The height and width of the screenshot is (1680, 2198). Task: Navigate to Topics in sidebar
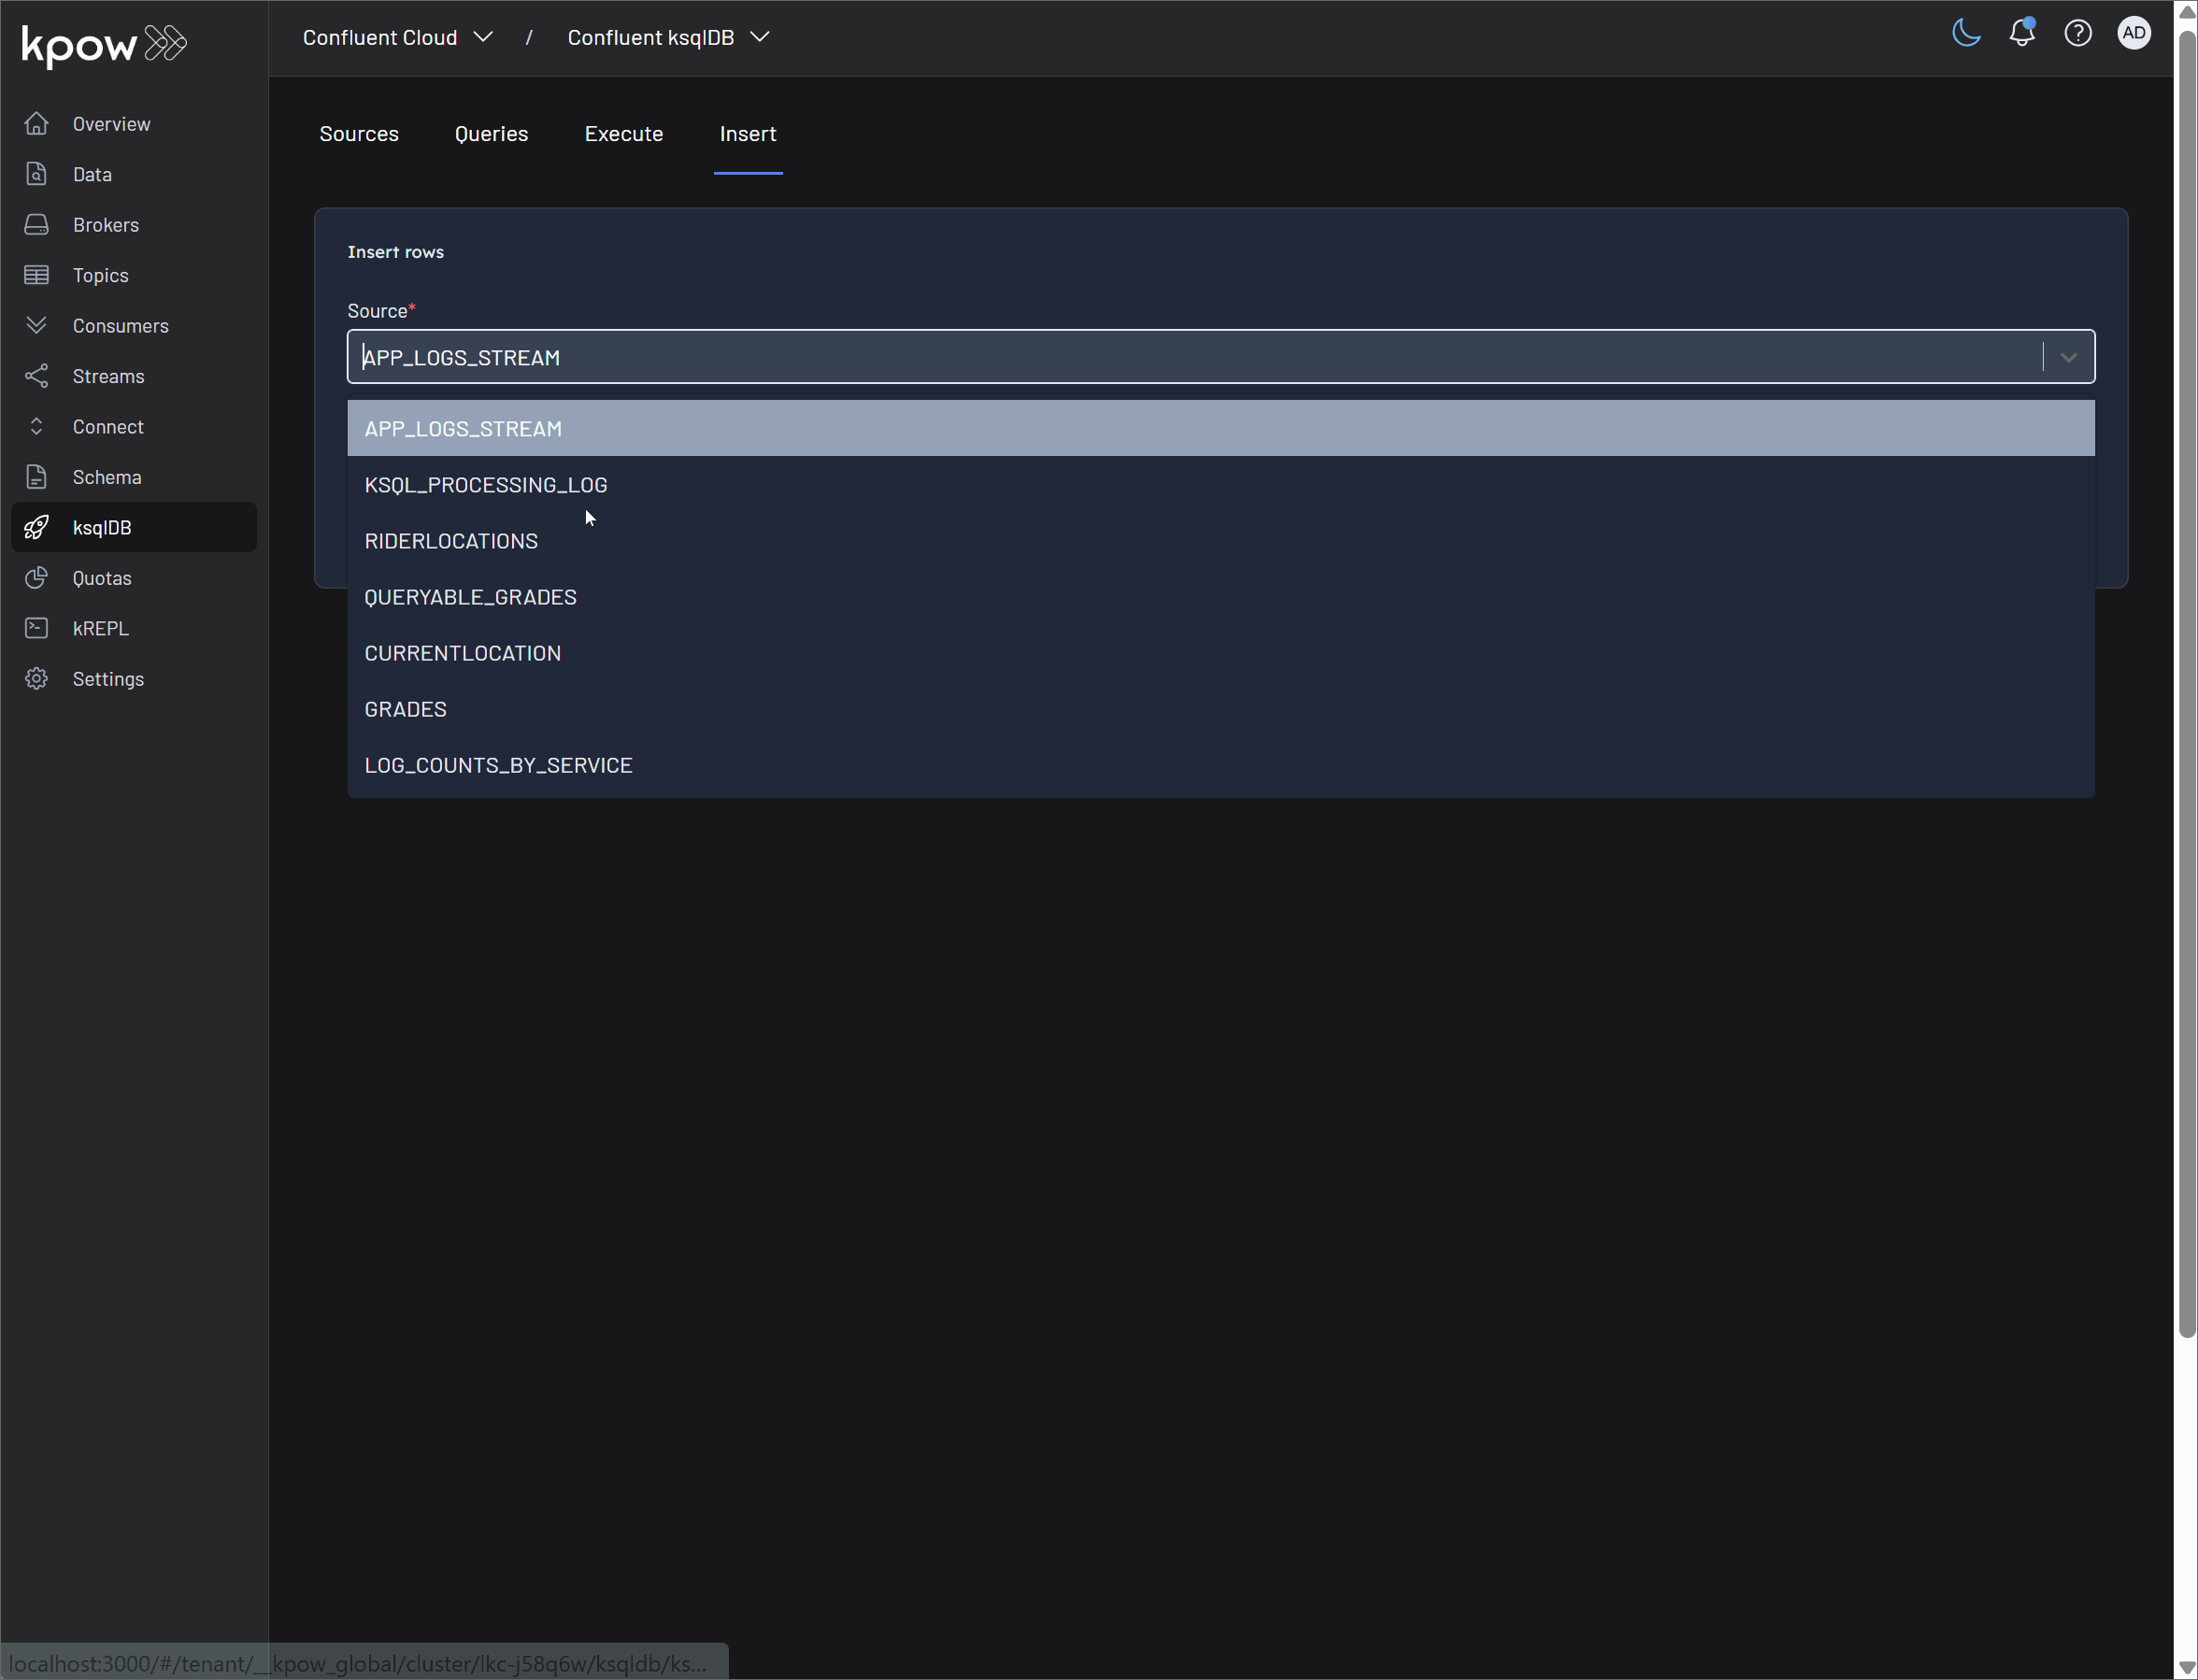click(x=100, y=275)
